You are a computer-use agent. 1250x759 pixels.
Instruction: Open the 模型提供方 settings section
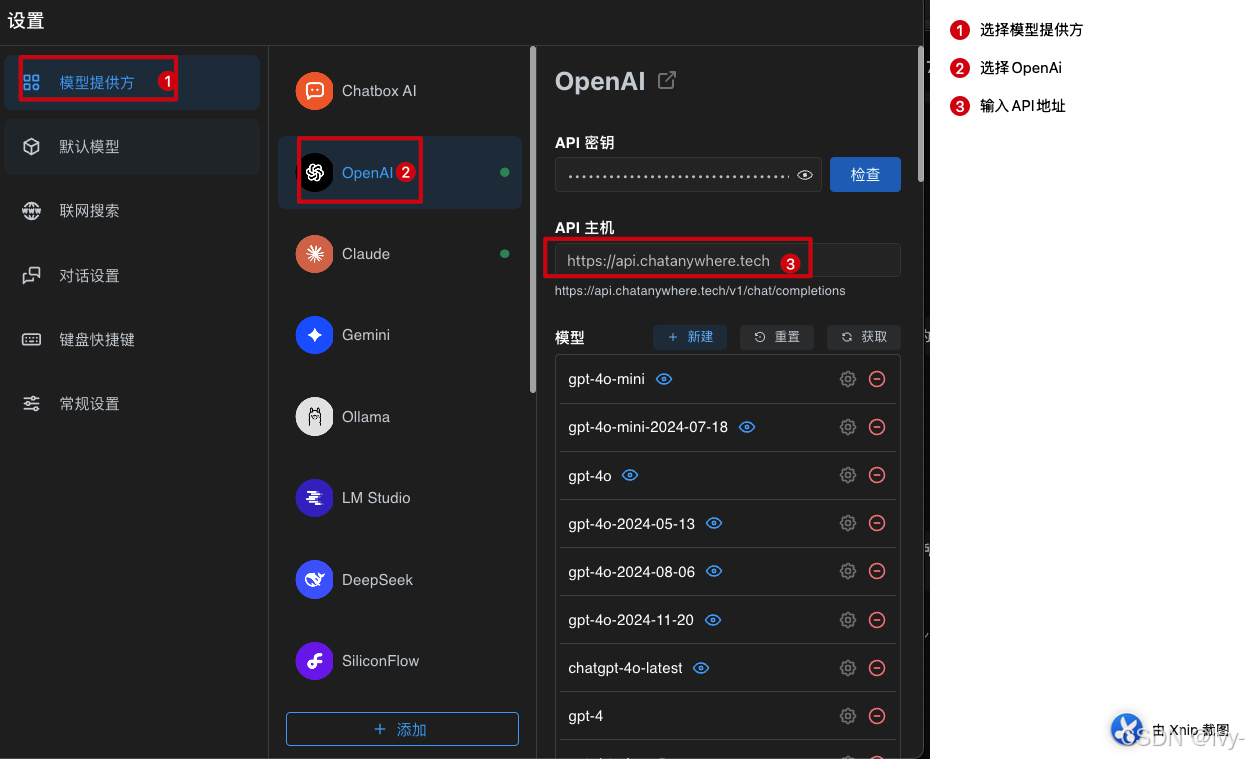[132, 82]
